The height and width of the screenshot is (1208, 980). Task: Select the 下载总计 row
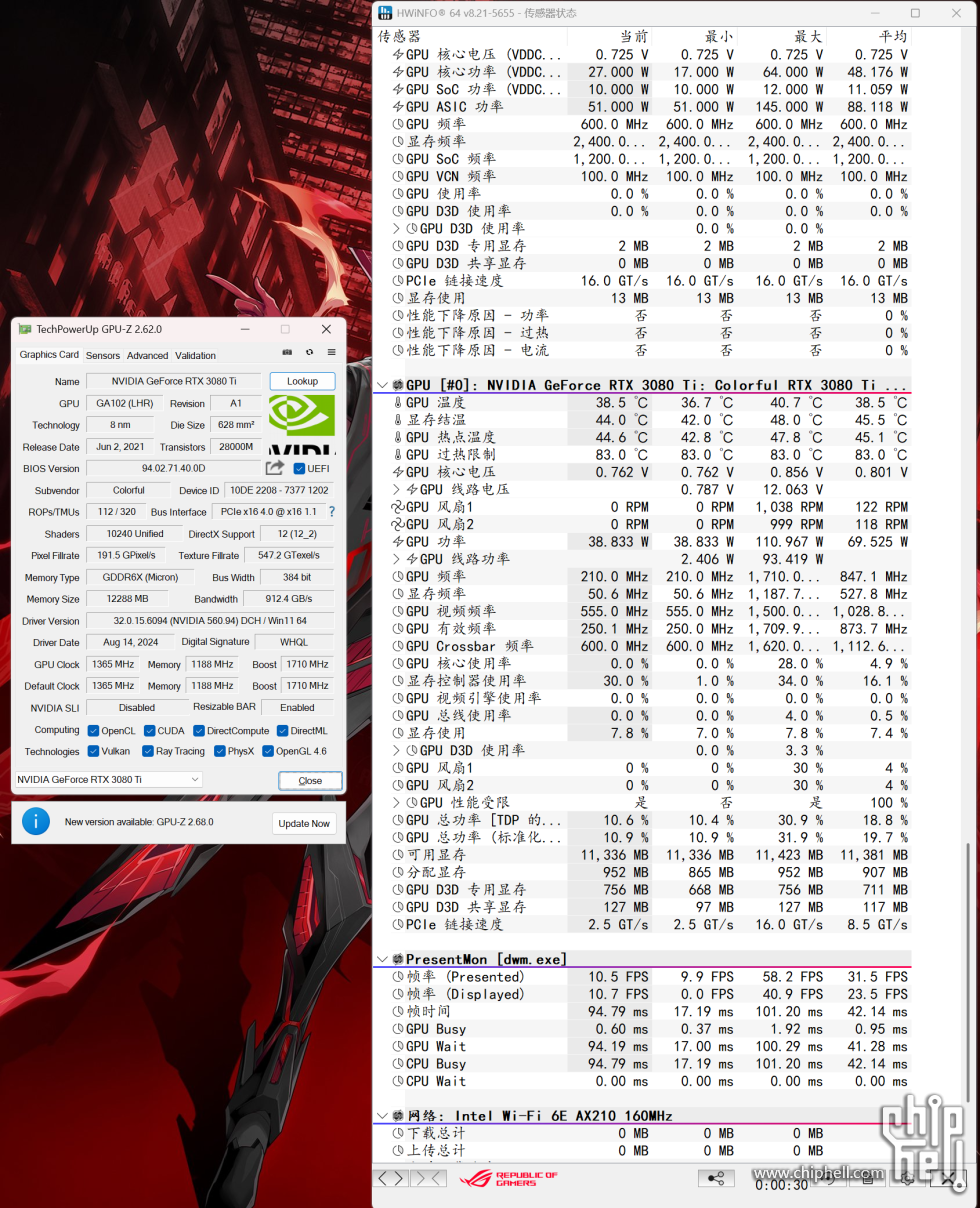642,1133
